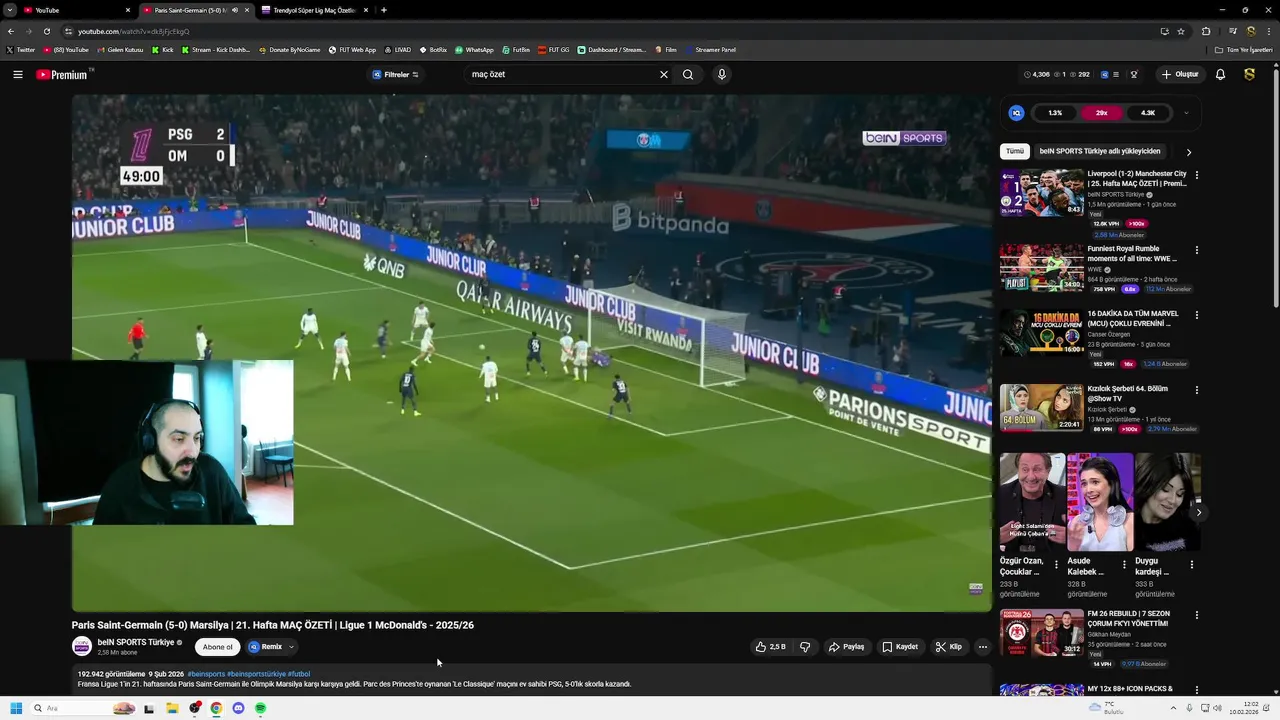Screen dimensions: 1280x720
Task: Select the beIN SPORTS Türkiye adlı yükleyiciden chip
Action: point(1100,151)
